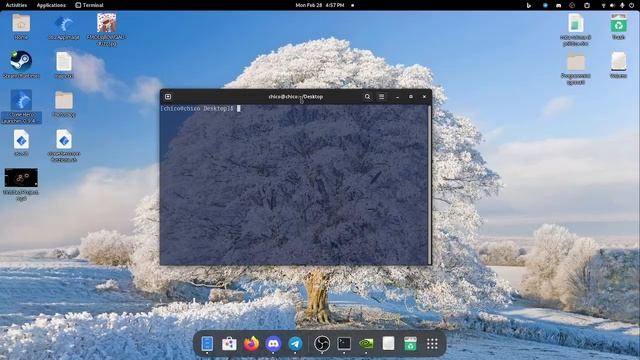Viewport: 640px width, 360px height.
Task: Open Telegram from the dock
Action: 296,344
